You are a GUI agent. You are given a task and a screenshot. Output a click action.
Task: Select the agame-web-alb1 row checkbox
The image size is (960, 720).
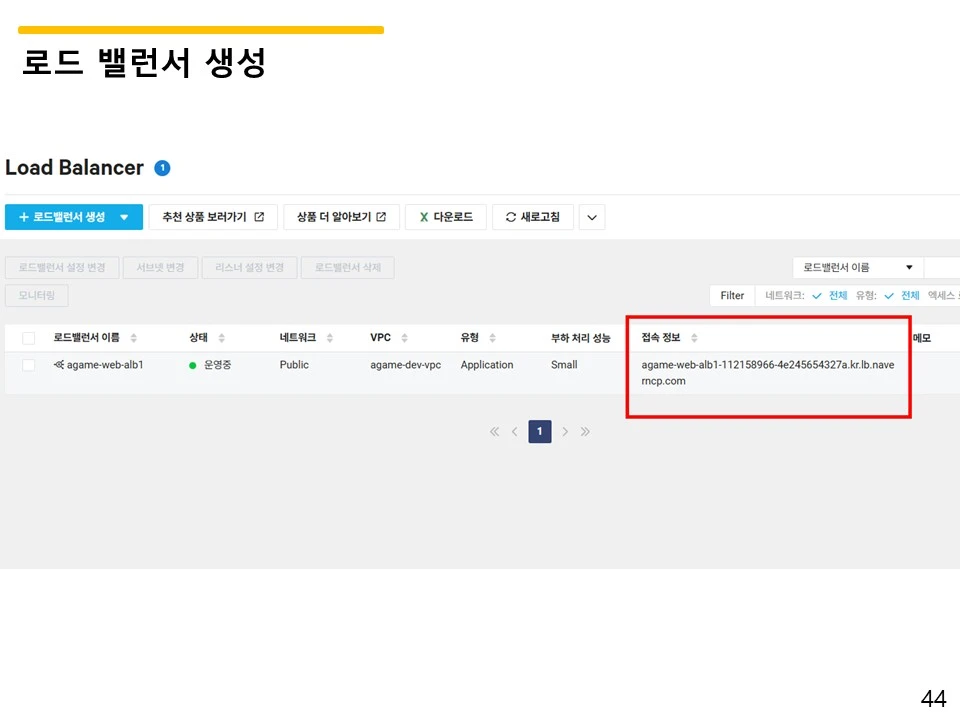[27, 365]
